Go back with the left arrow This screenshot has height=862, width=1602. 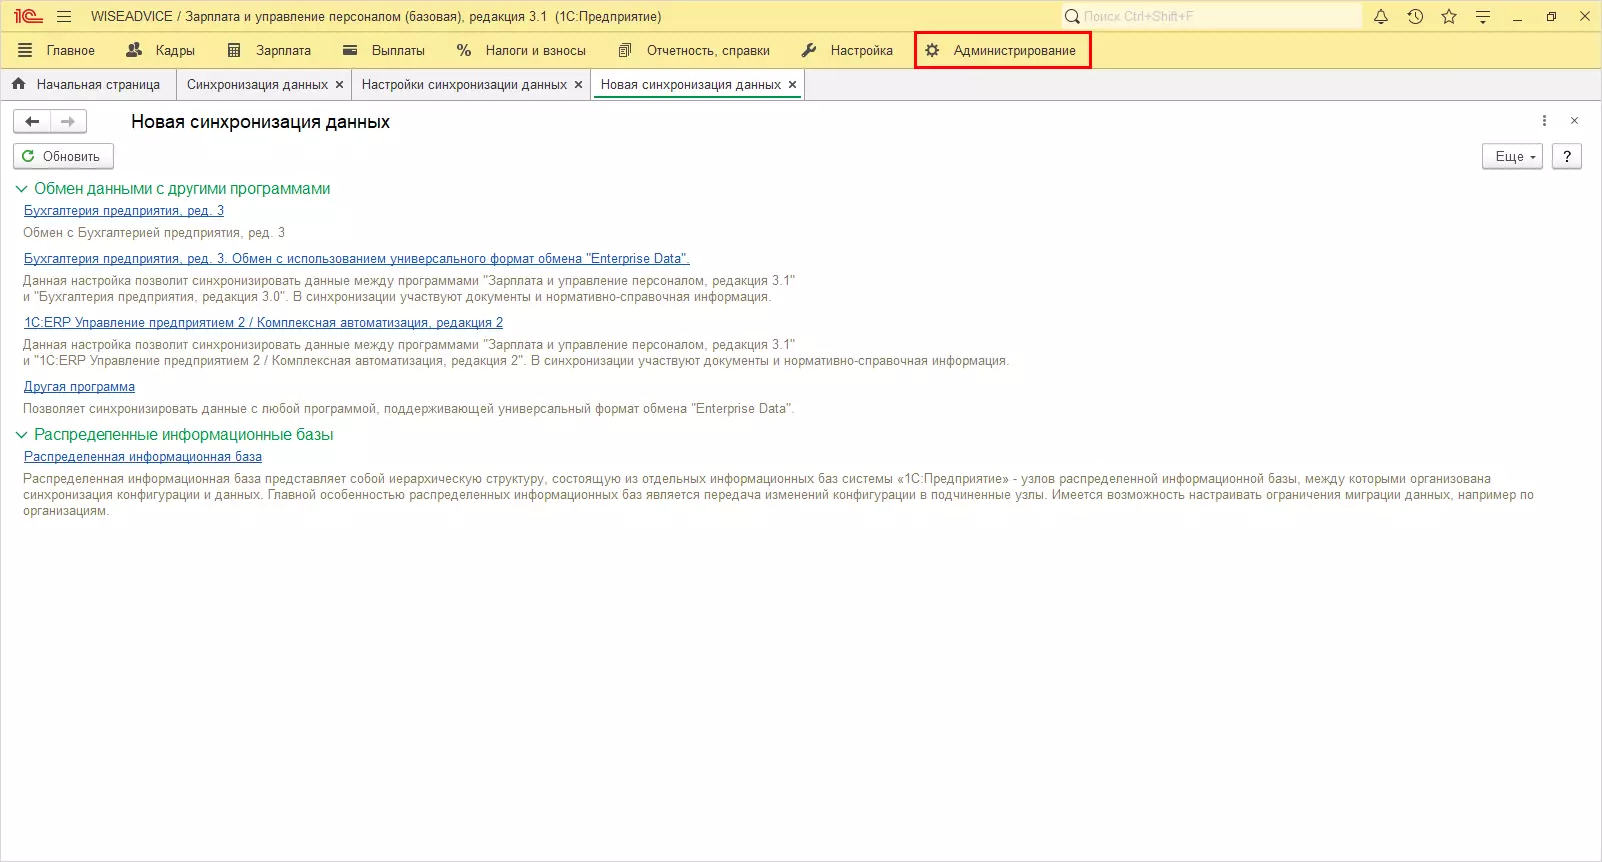pos(32,122)
